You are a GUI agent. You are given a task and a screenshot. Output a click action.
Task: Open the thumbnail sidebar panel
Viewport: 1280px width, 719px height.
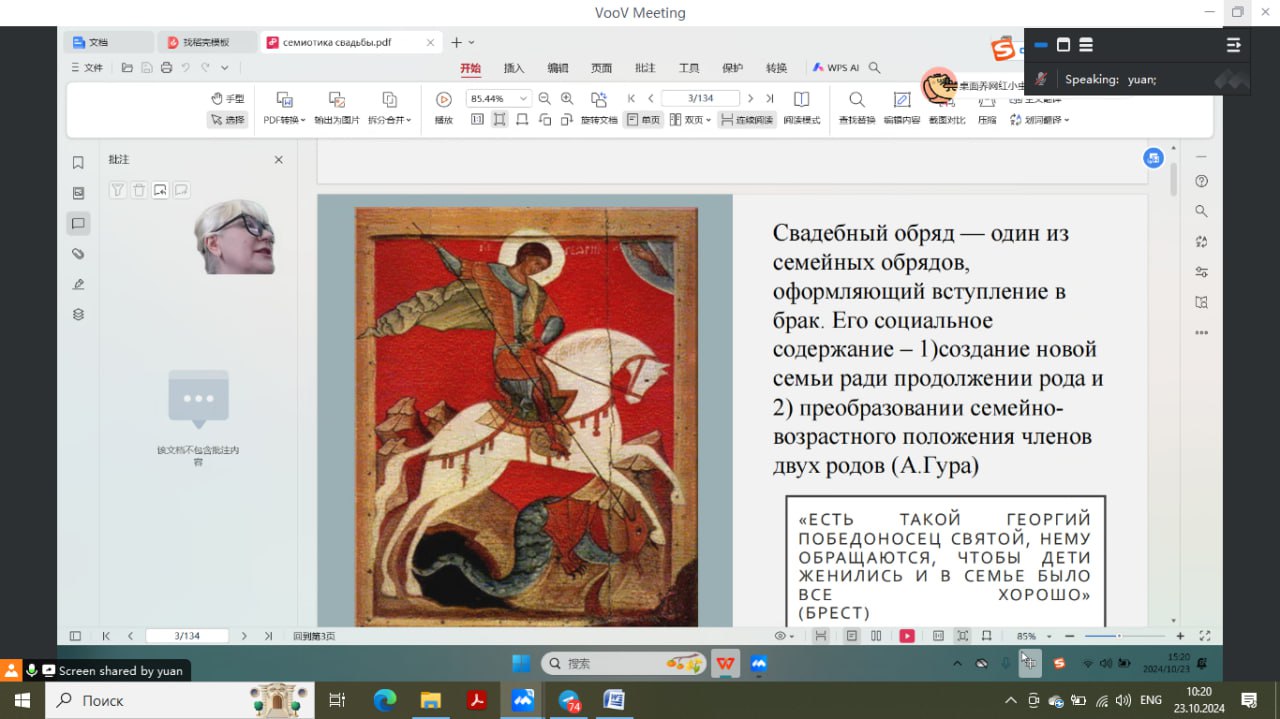(x=78, y=193)
